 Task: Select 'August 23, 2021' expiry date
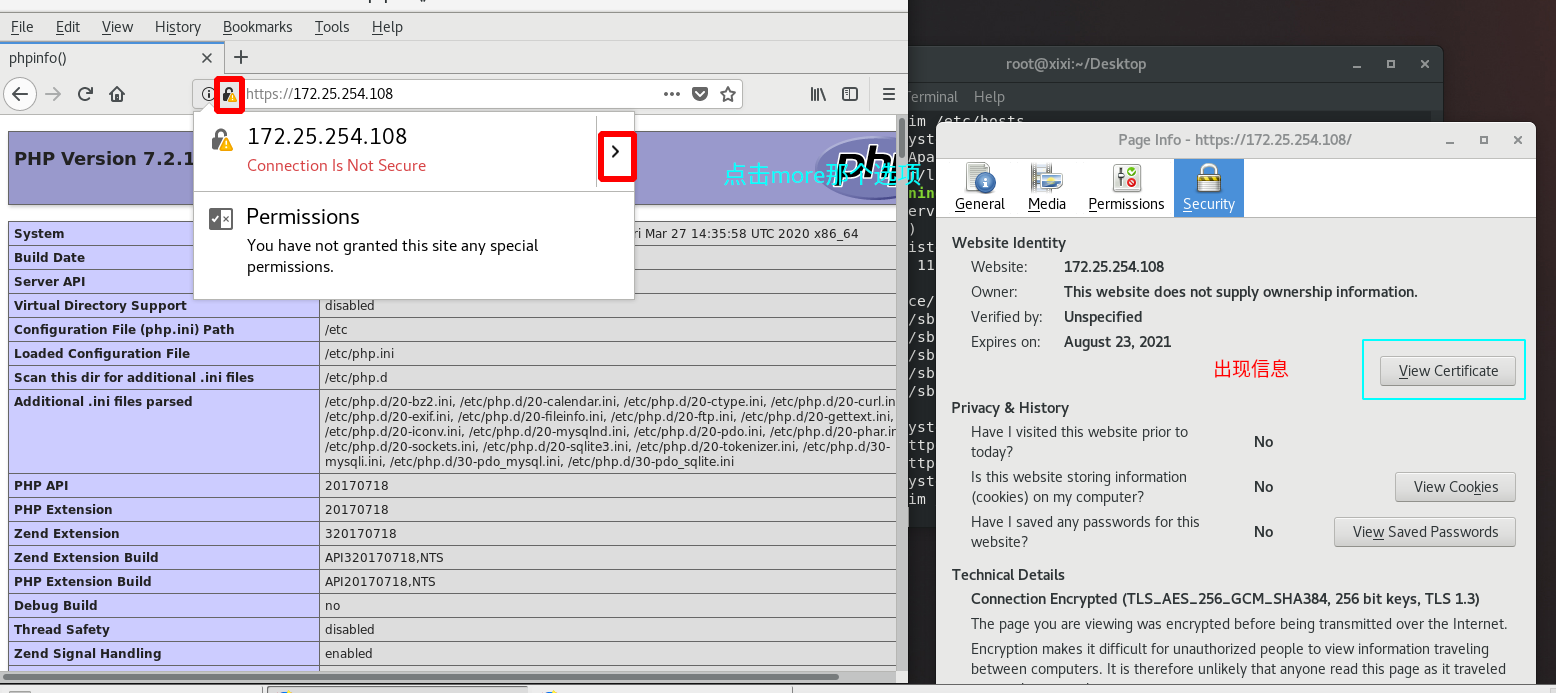[1117, 342]
